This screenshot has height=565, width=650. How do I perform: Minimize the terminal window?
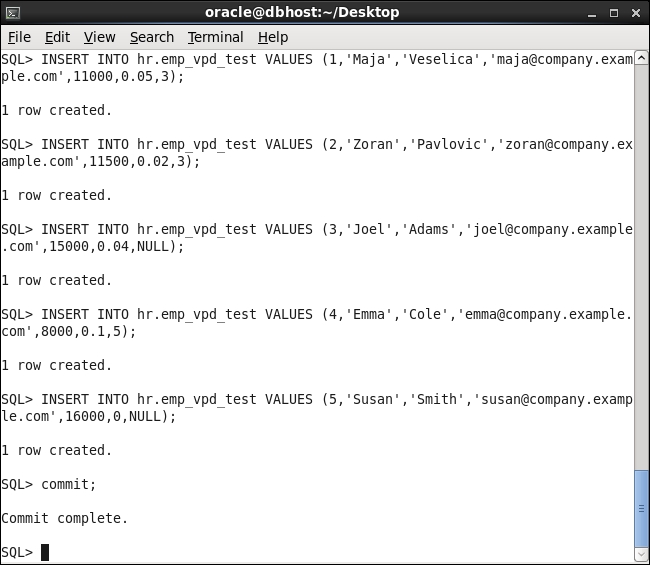[592, 13]
